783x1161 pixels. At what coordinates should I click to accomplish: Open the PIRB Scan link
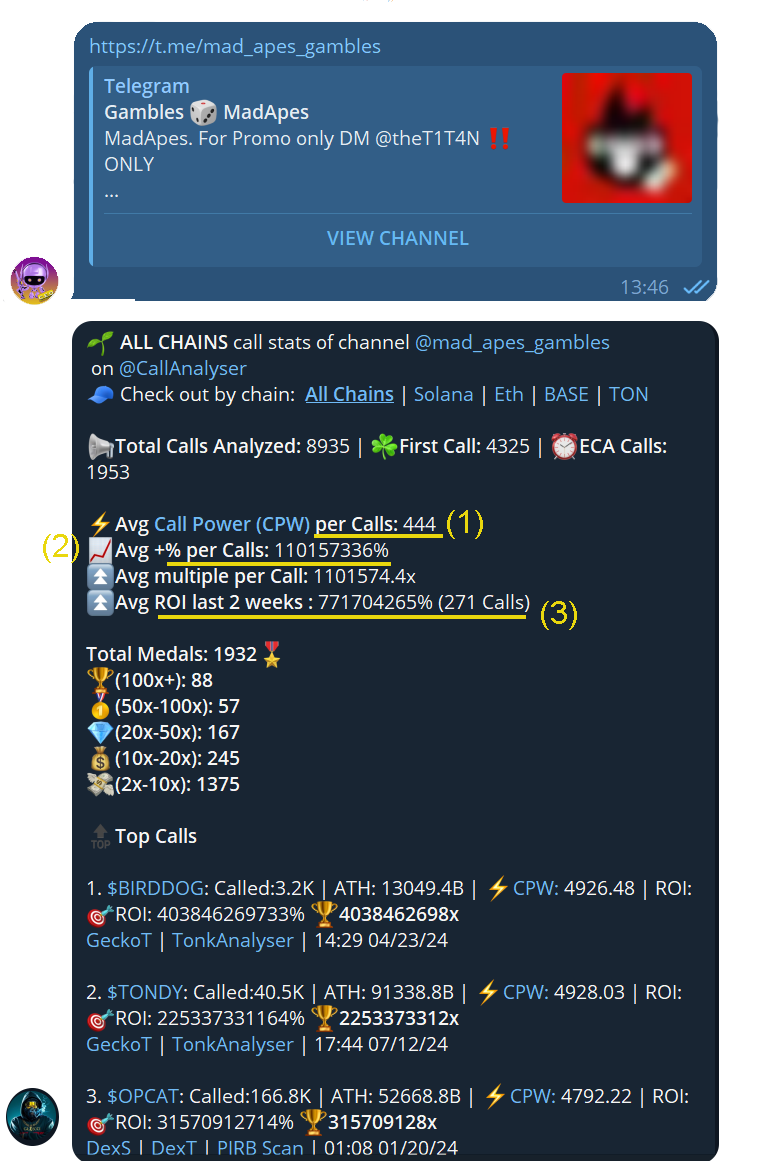pos(260,1148)
